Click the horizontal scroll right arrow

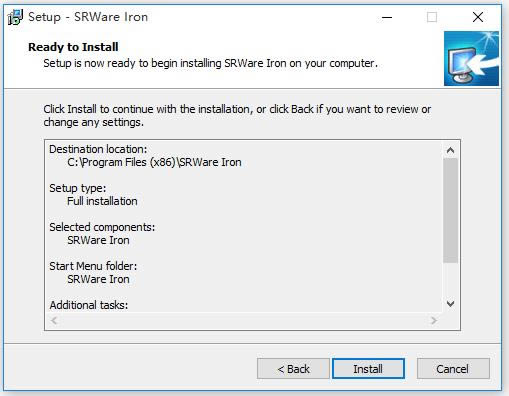coord(433,321)
